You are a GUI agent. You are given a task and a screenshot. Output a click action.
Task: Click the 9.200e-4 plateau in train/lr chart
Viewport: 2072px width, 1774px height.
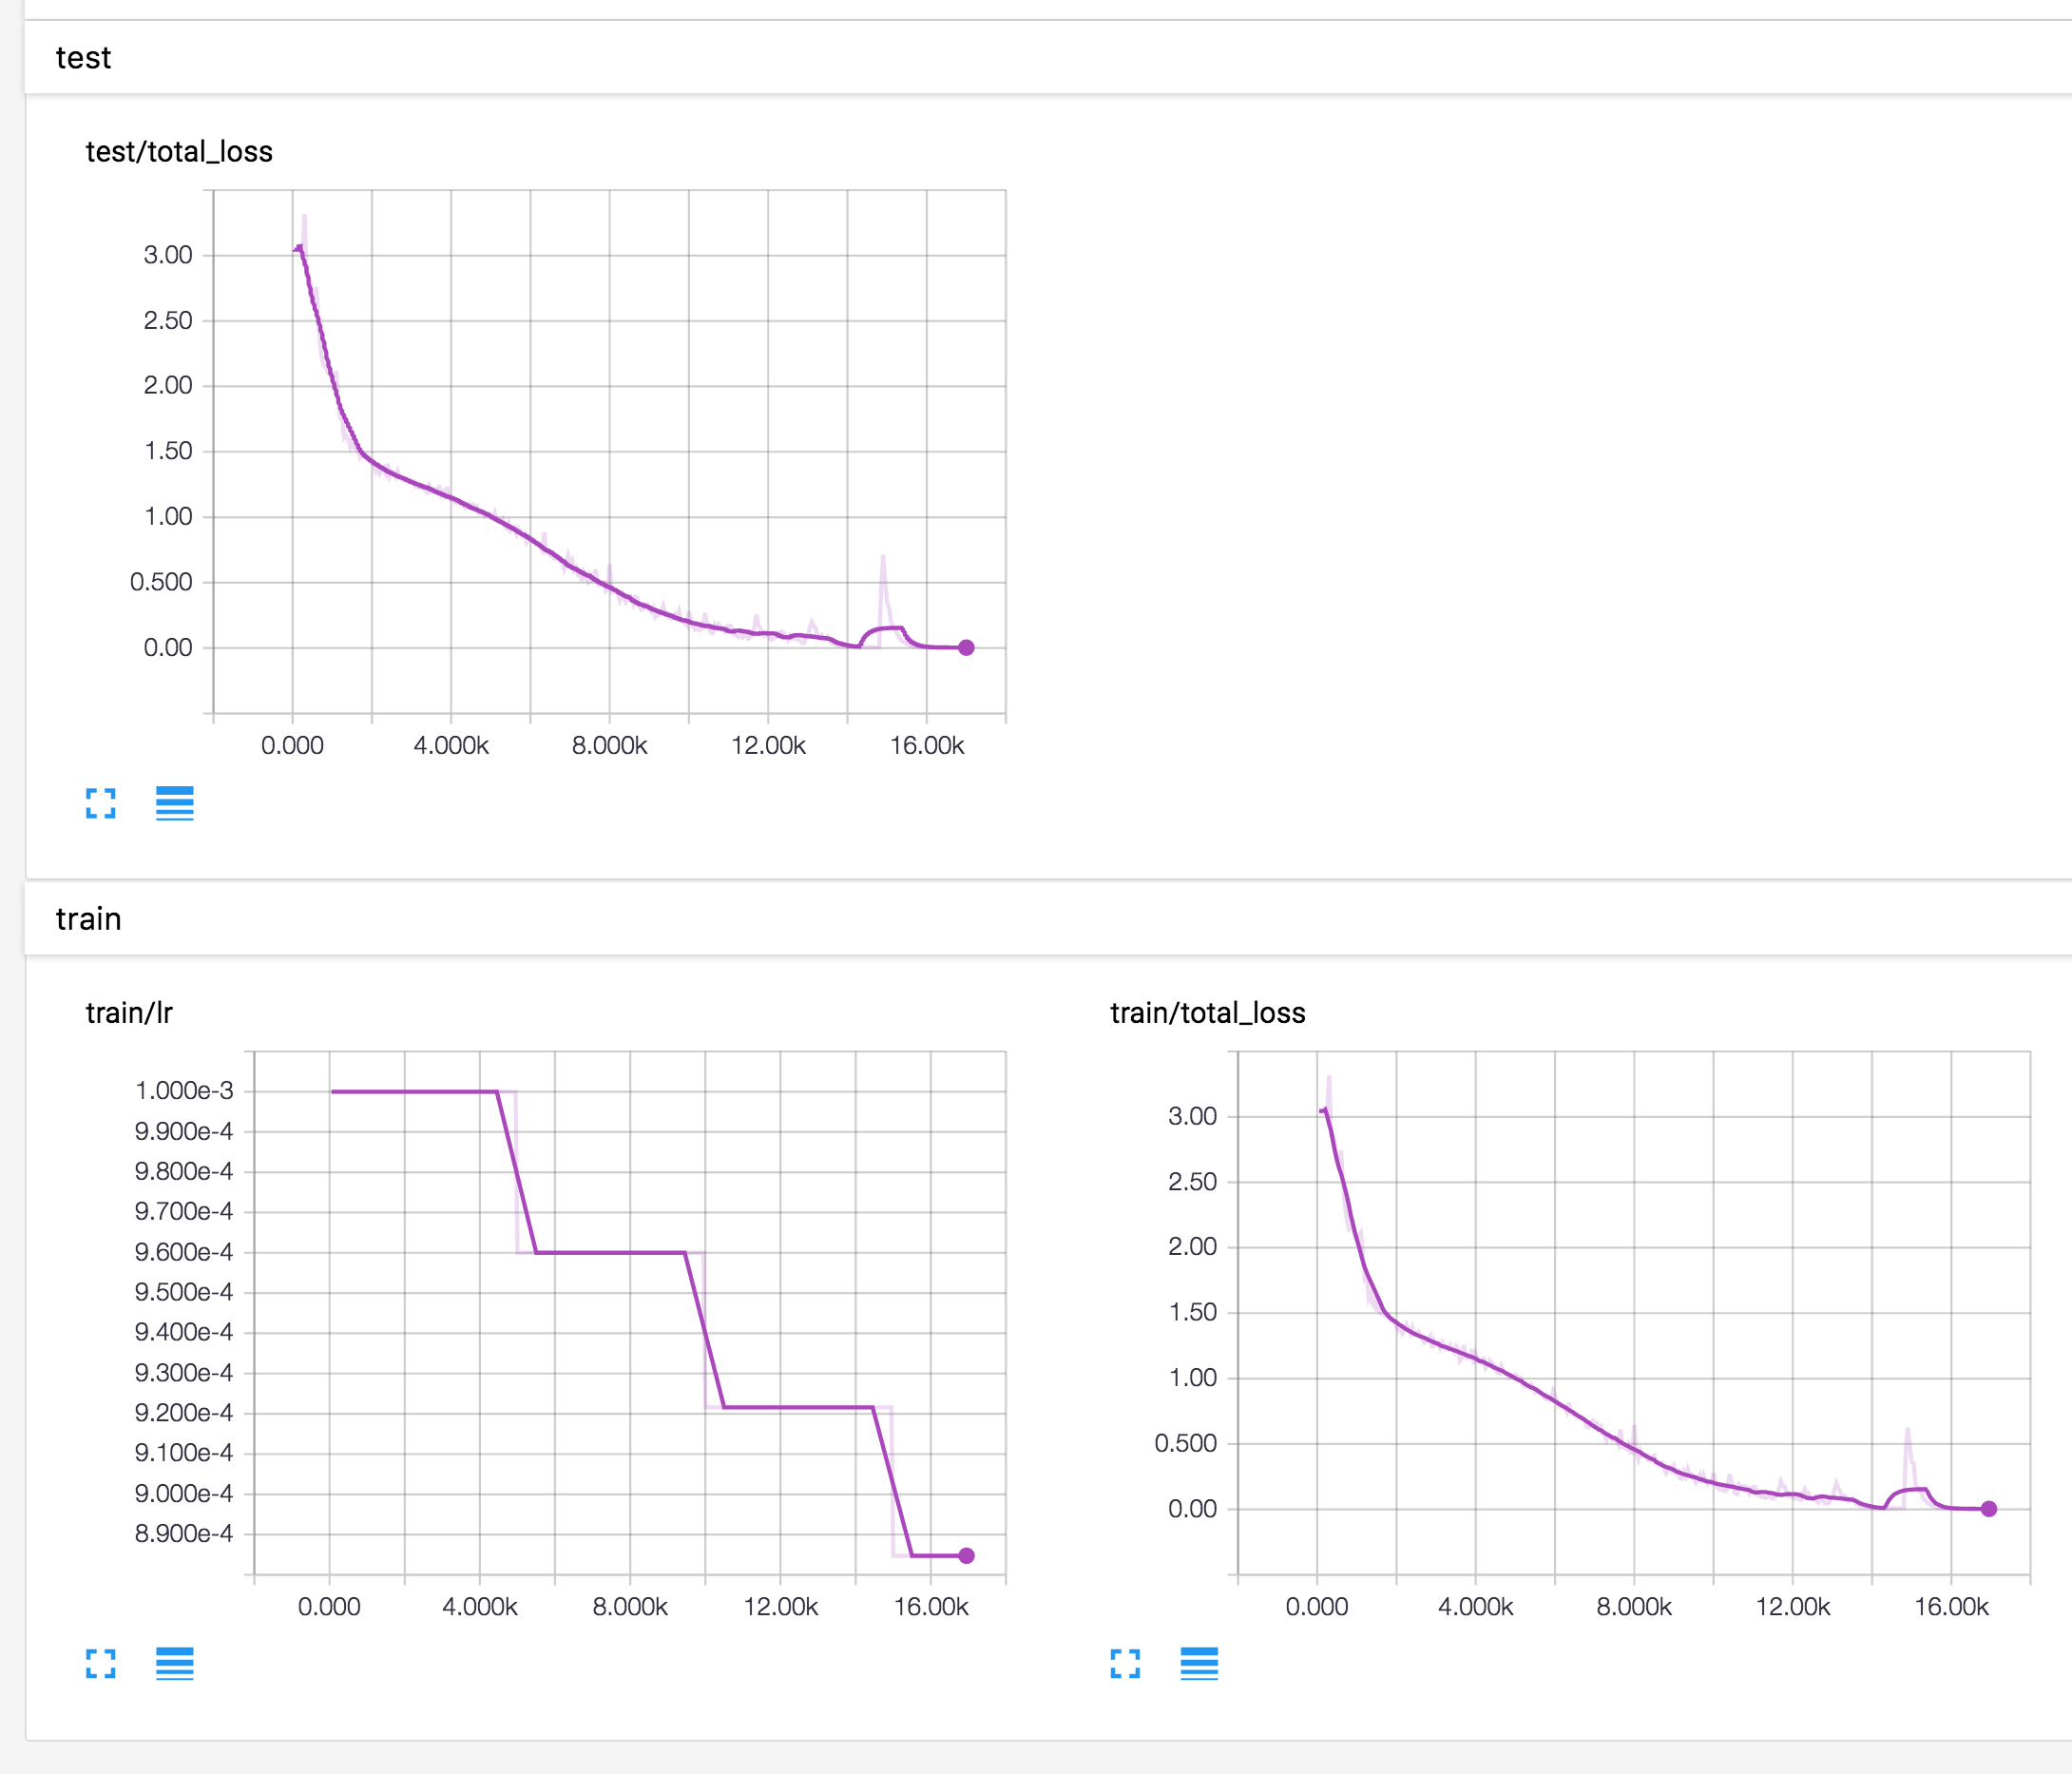pos(798,1407)
